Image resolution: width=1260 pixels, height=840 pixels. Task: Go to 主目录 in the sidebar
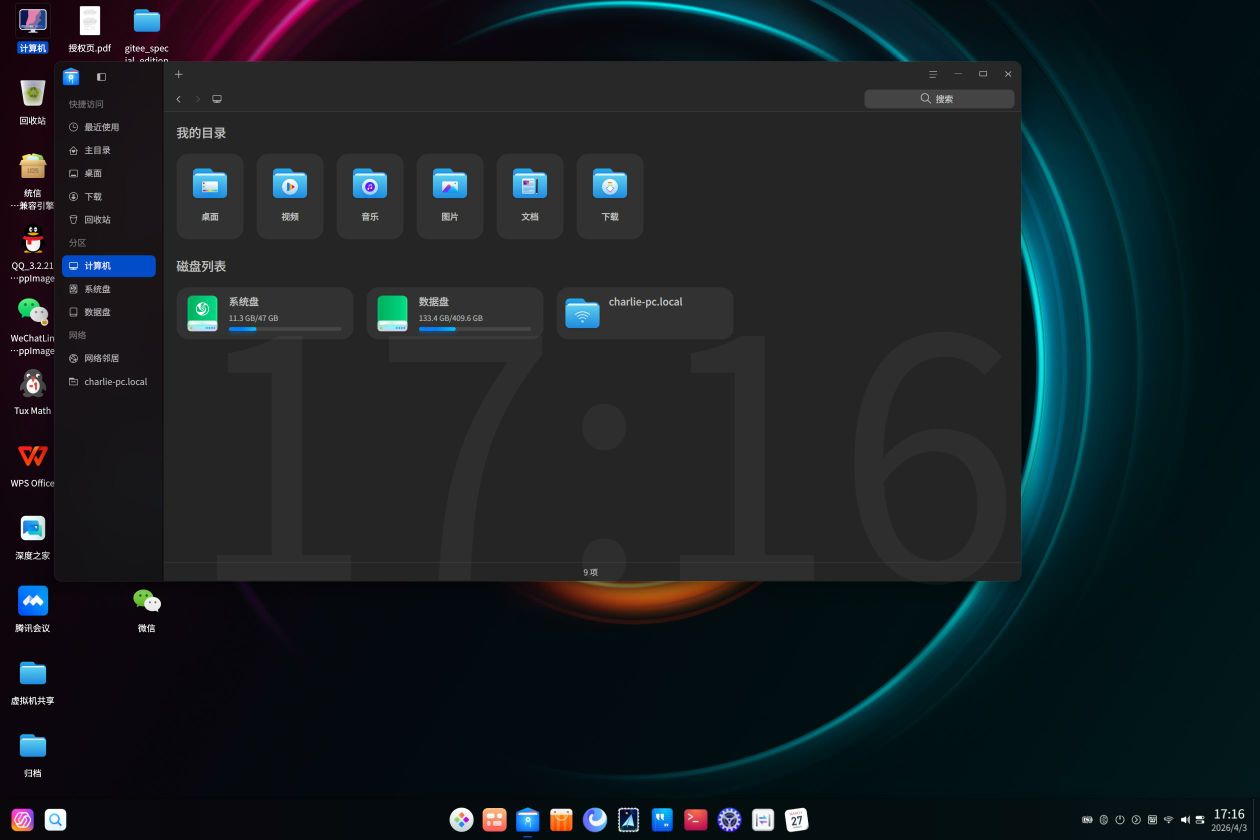click(97, 150)
